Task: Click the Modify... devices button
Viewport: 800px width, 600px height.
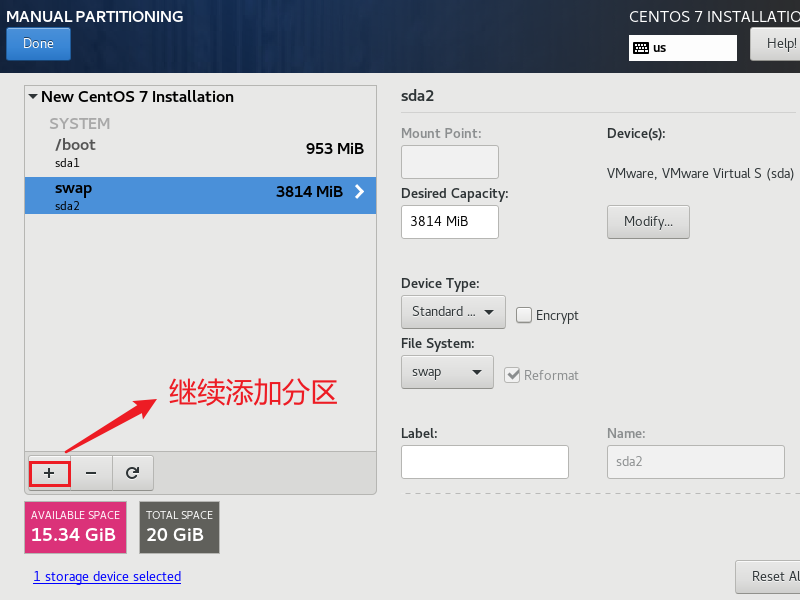Action: pos(648,221)
